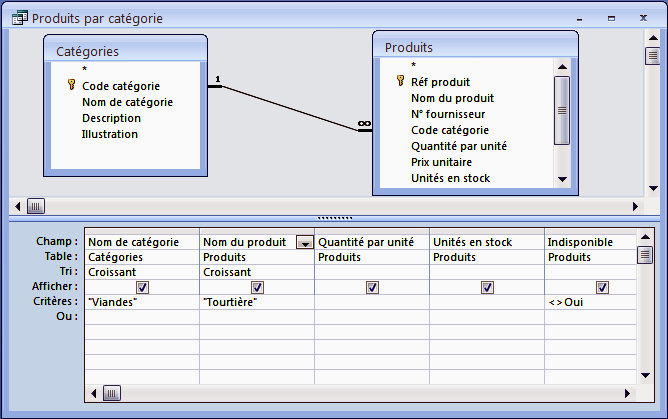This screenshot has width=668, height=419.
Task: Select Unités en stock in Produits table
Action: (x=450, y=178)
